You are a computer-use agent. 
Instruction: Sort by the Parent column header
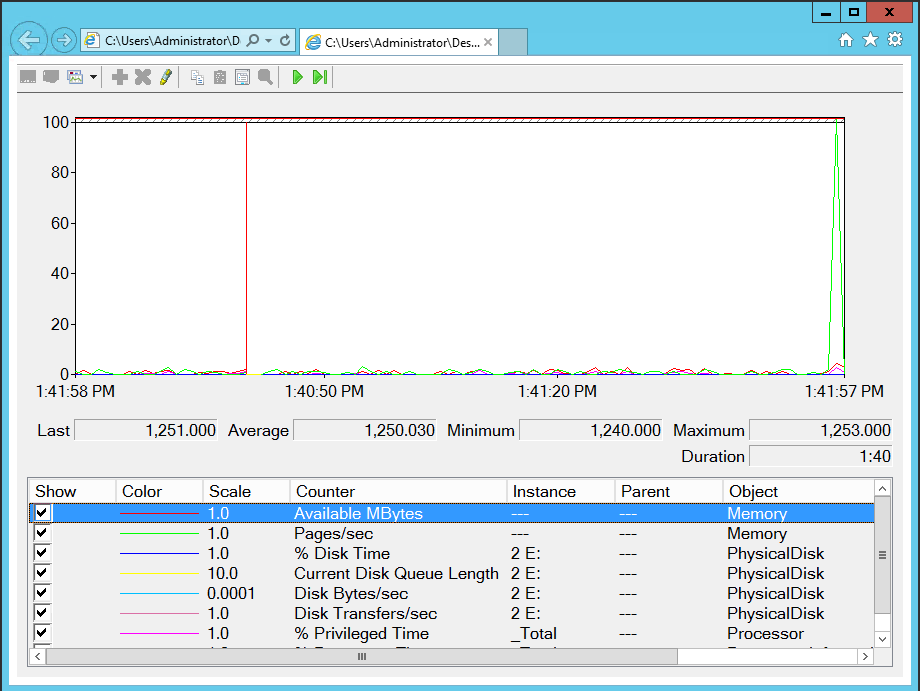[x=668, y=491]
